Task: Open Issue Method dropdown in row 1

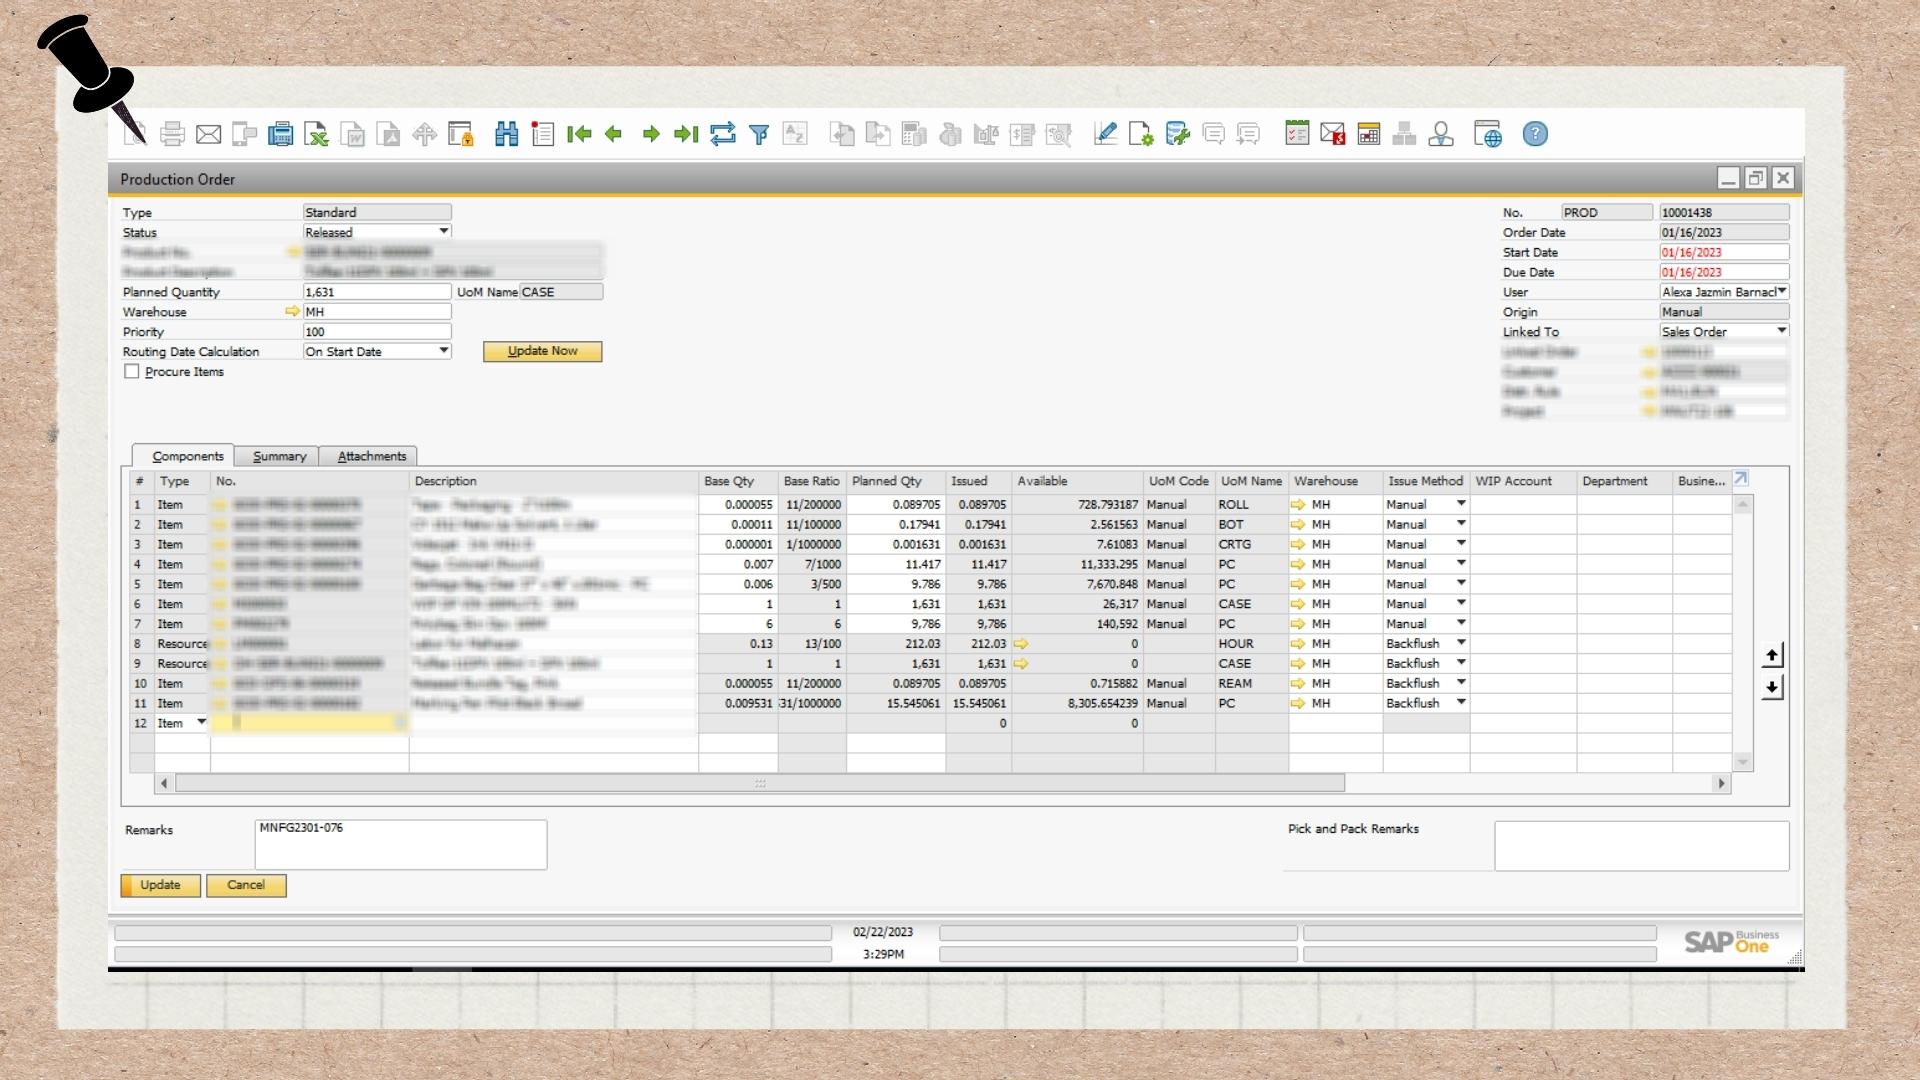Action: (1460, 504)
